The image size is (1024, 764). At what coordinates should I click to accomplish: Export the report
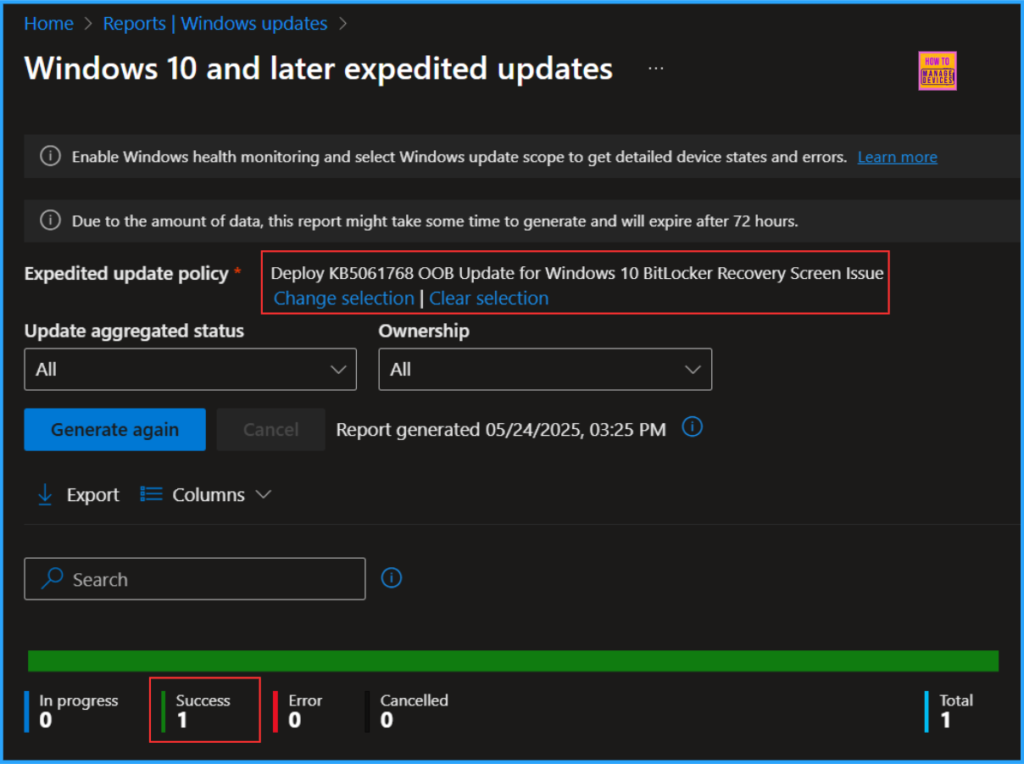pyautogui.click(x=92, y=494)
